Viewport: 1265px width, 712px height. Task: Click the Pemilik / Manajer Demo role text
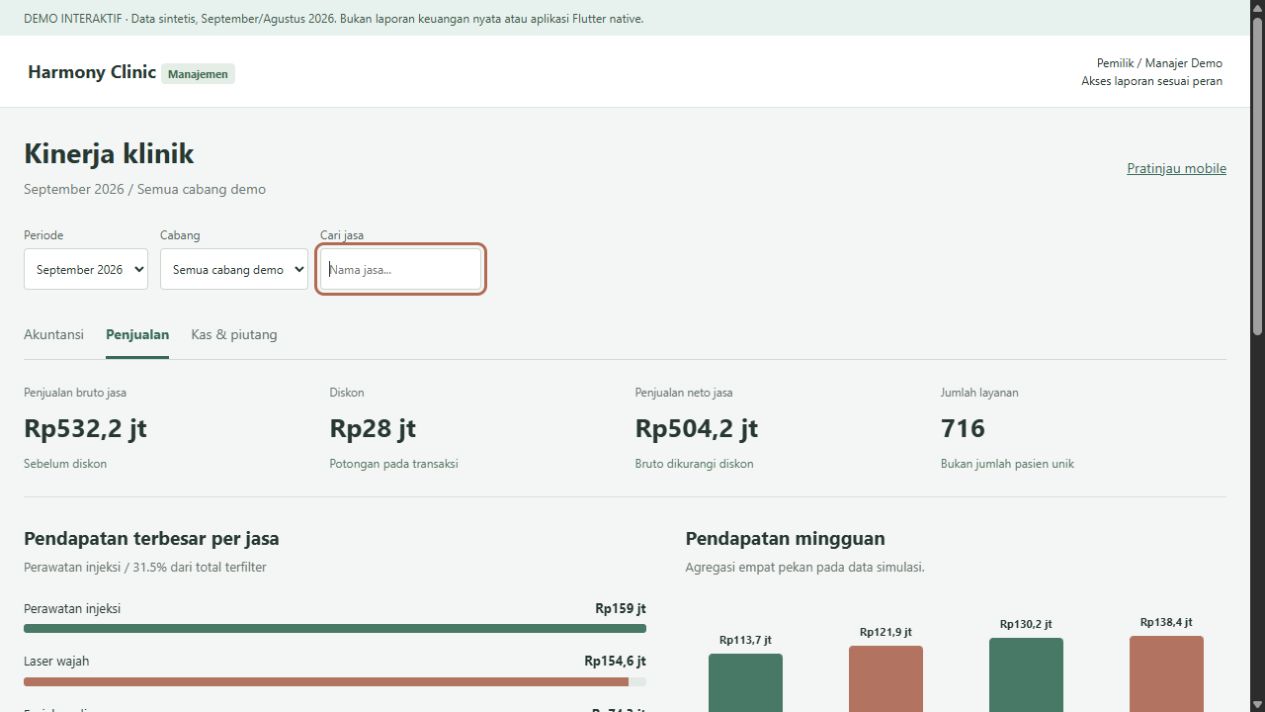pos(1159,63)
